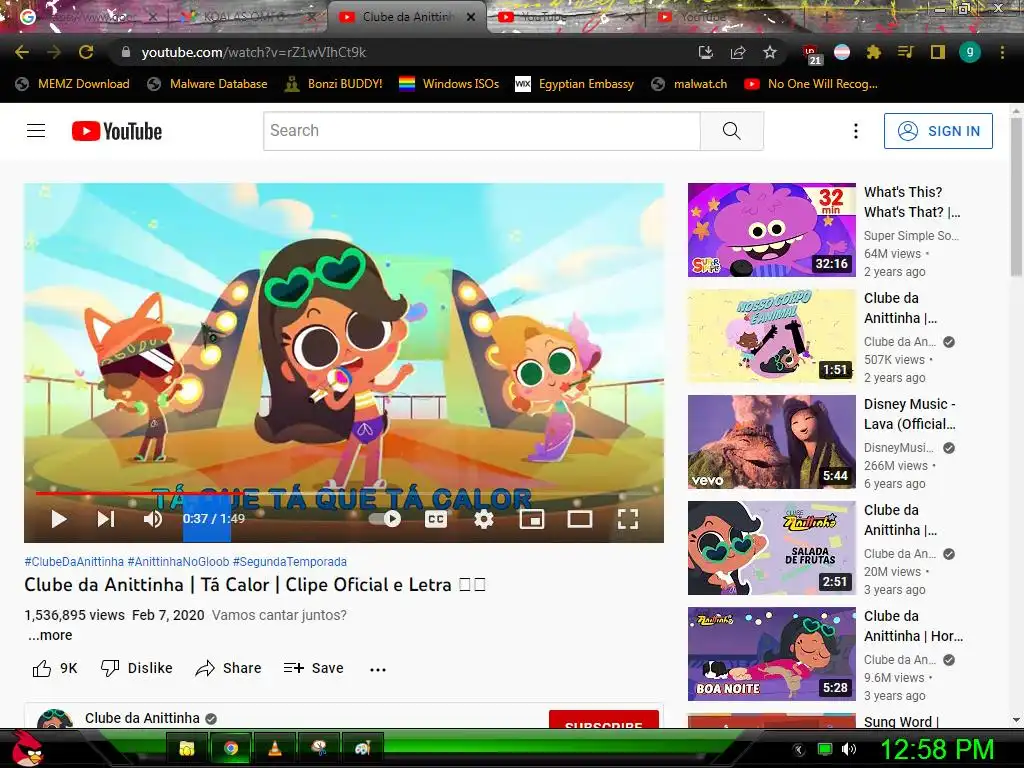Enable miniplayer mode
The image size is (1024, 768).
pos(532,519)
